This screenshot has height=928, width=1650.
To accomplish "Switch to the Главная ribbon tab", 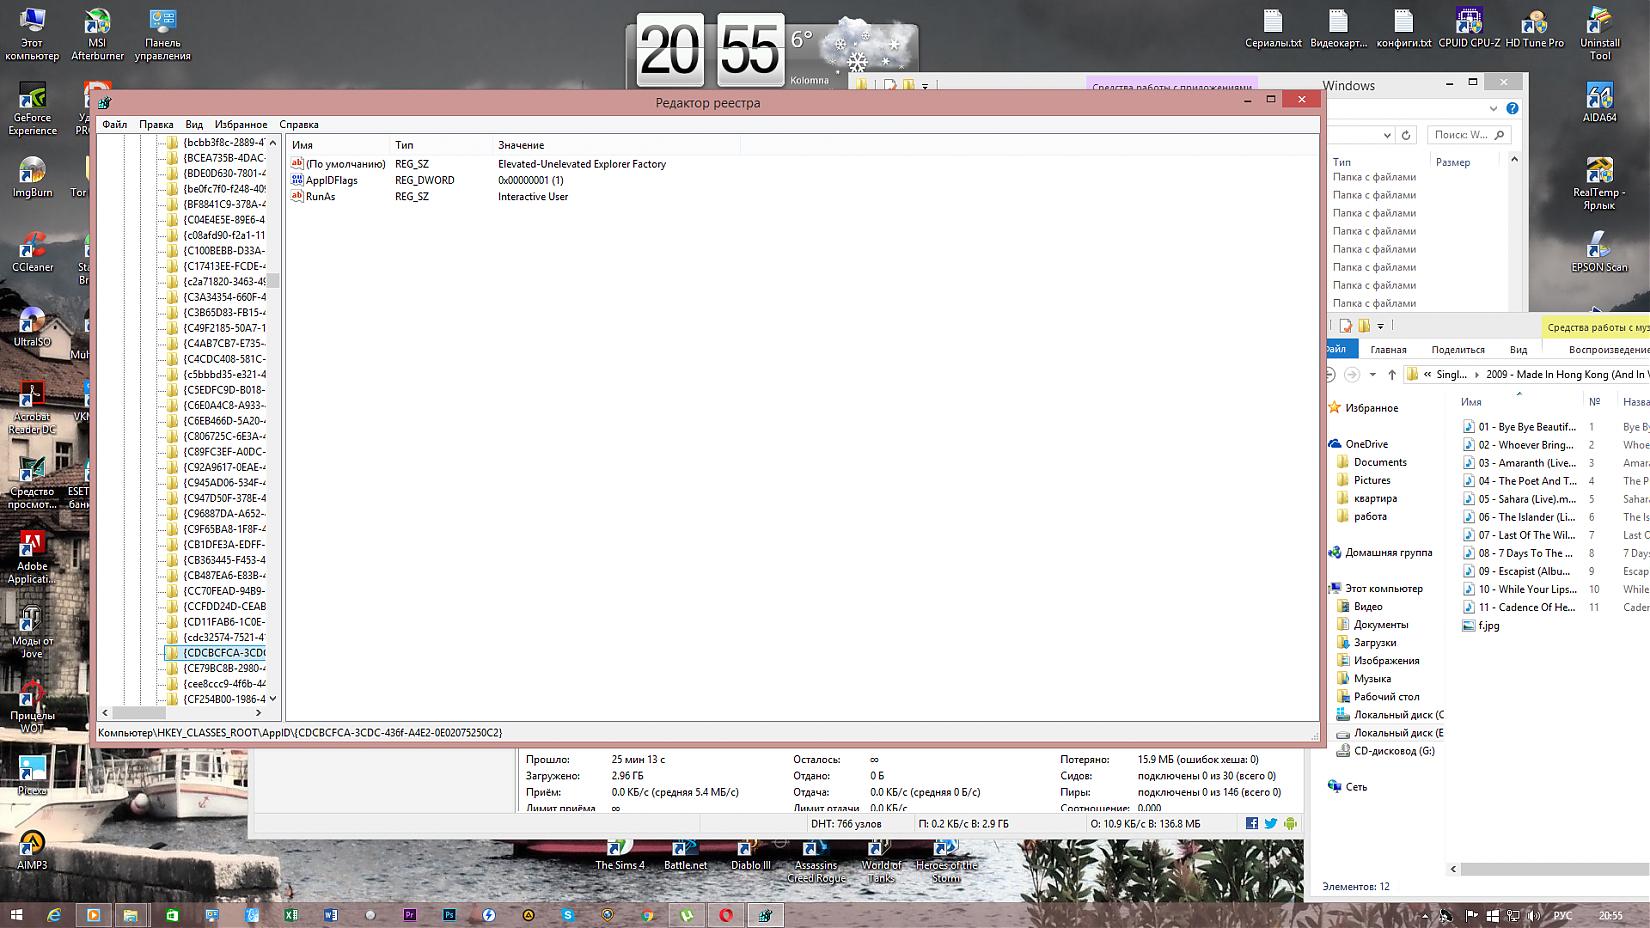I will [x=1388, y=349].
